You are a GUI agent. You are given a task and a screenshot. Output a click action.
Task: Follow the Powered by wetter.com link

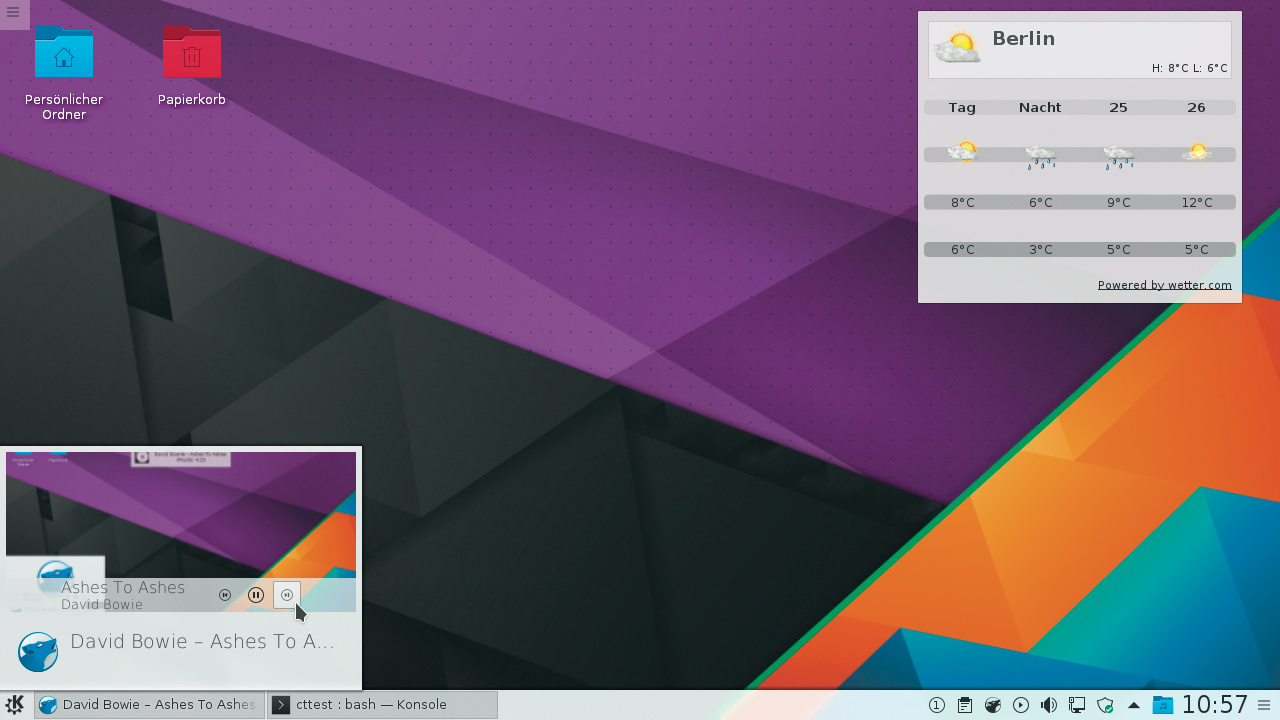point(1164,285)
